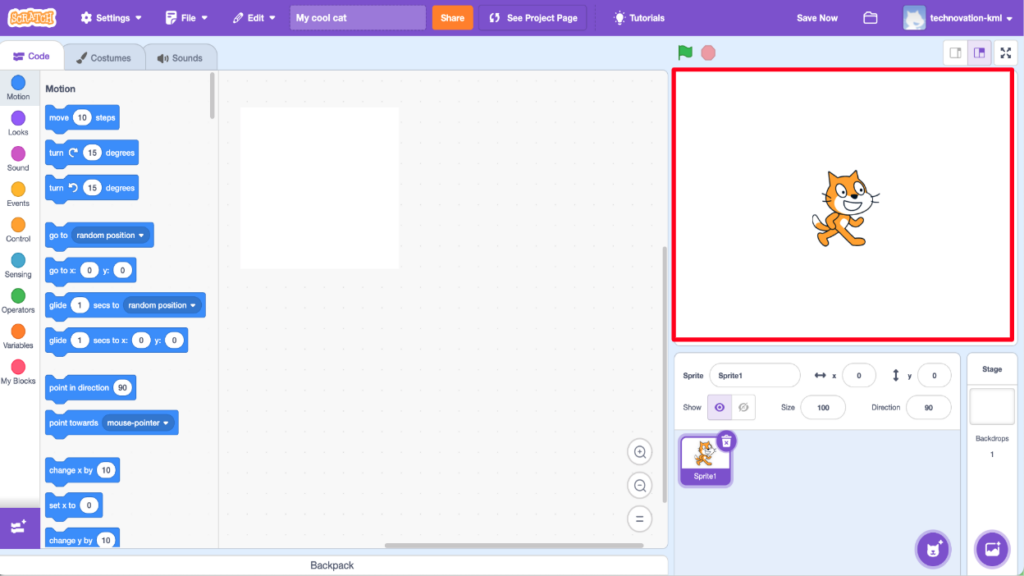Select Control block category
Screen dimensions: 1024x576
[x=18, y=230]
